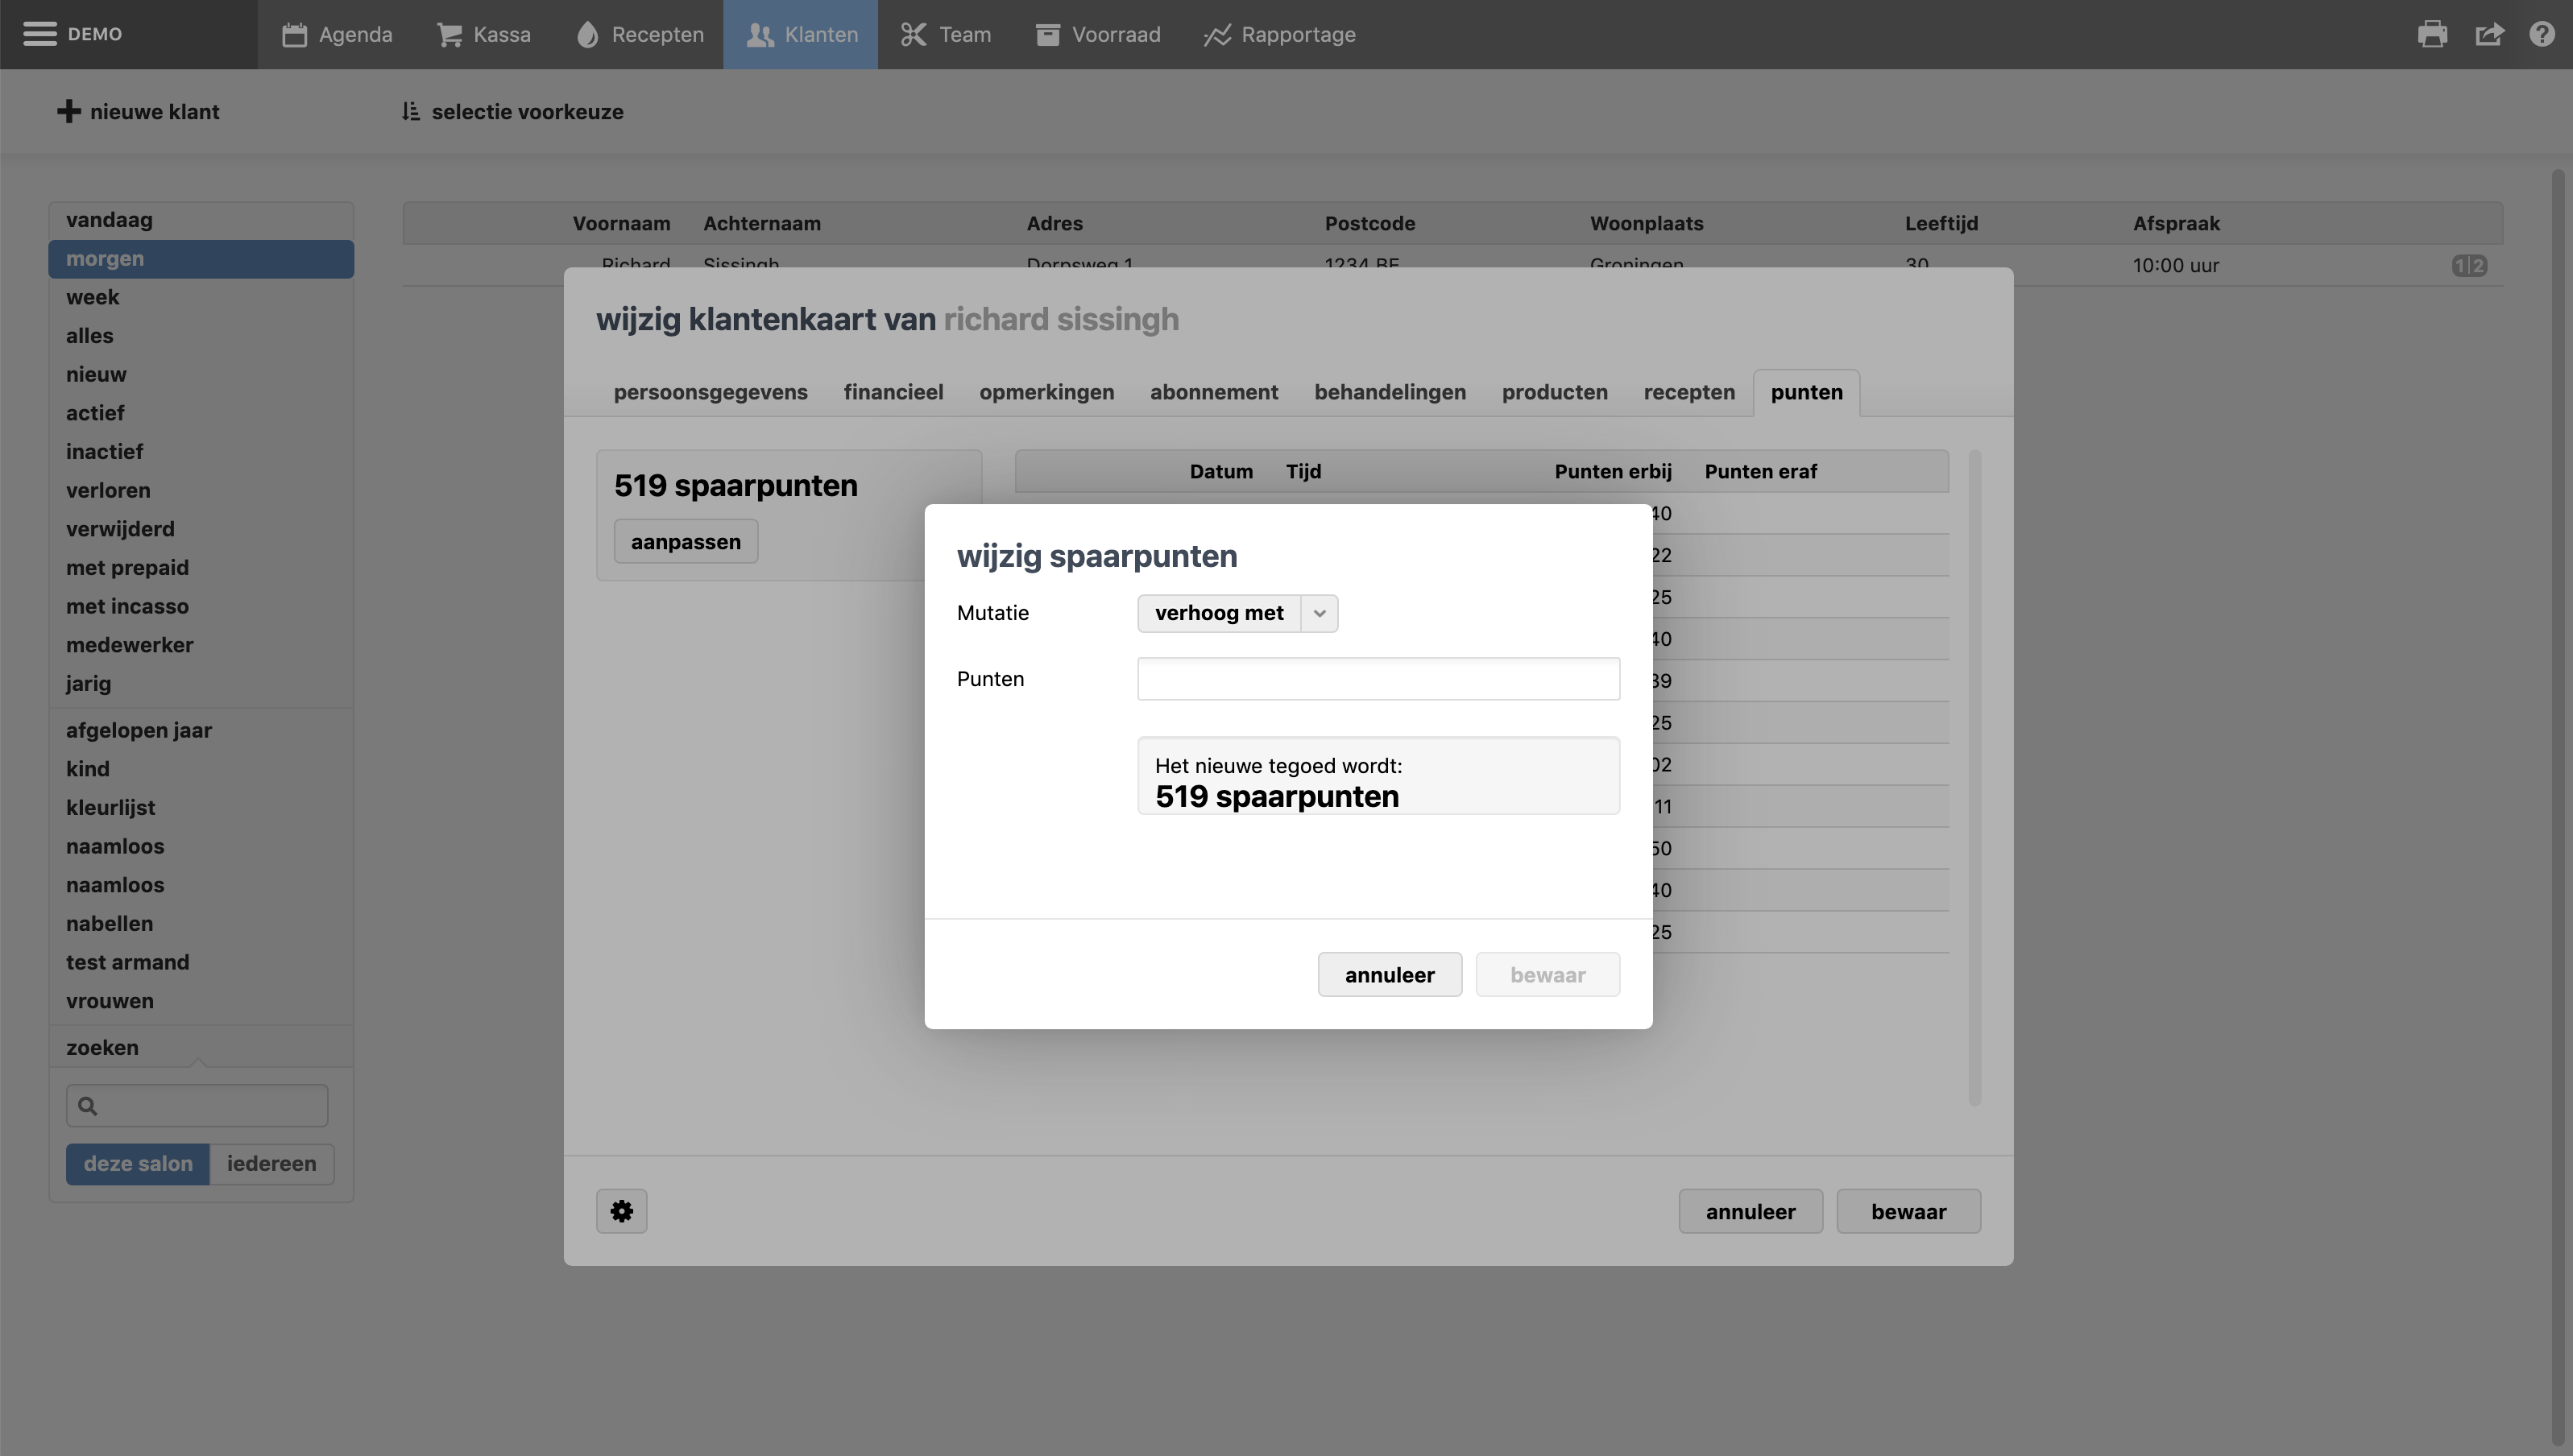Click annuleer in wijzig spaarpunten dialog
This screenshot has width=2573, height=1456.
(x=1389, y=975)
